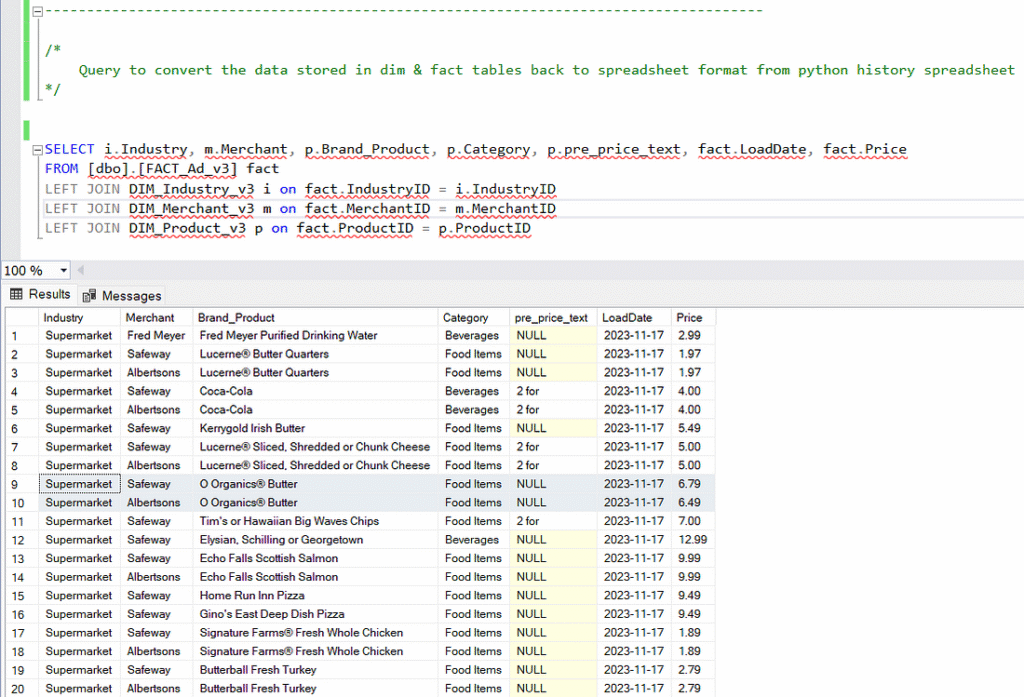Screen dimensions: 1024x697
Task: Click the NULL pre_price_text cell in row 1
Action: click(x=552, y=336)
